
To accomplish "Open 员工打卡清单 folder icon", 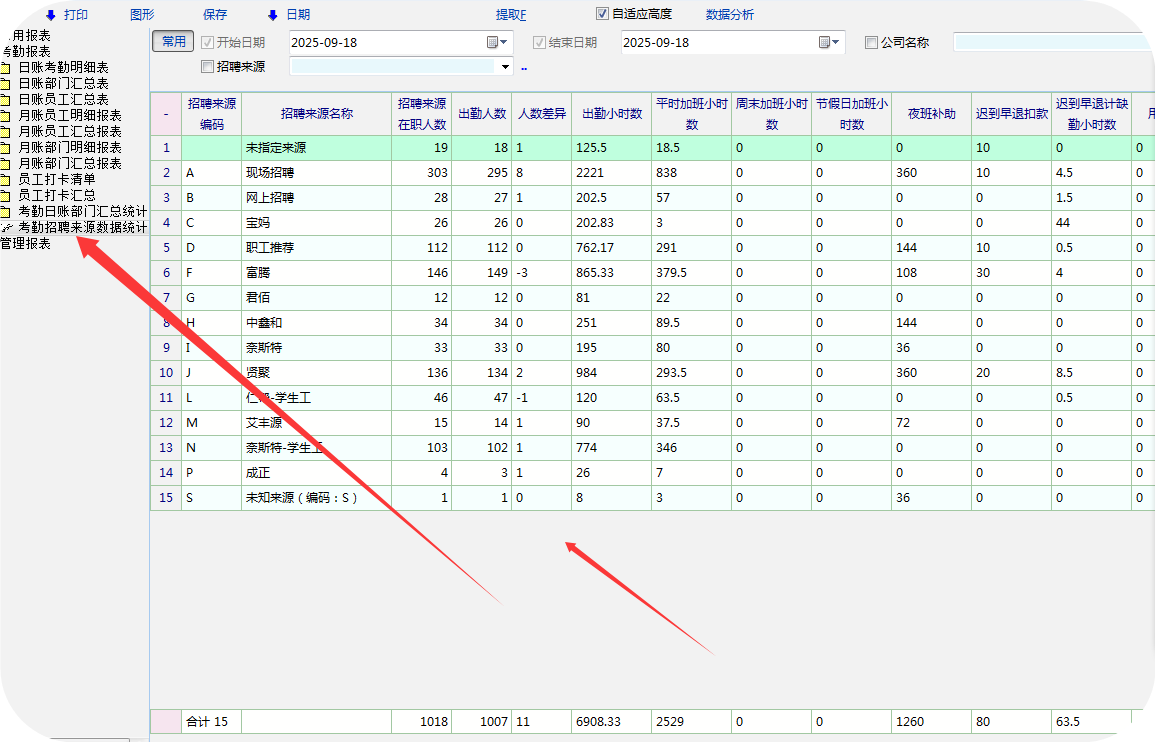I will tap(7, 180).
